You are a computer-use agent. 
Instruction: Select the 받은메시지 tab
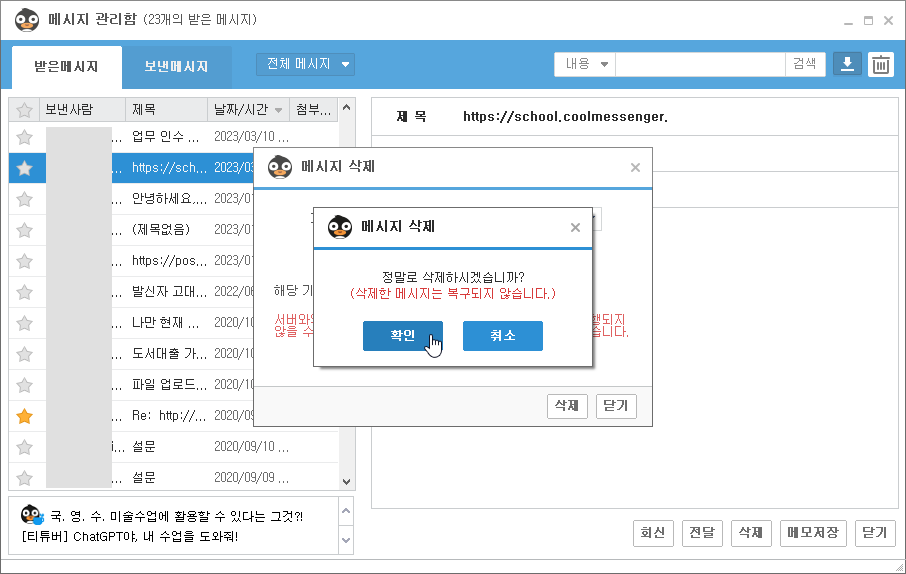(66, 67)
